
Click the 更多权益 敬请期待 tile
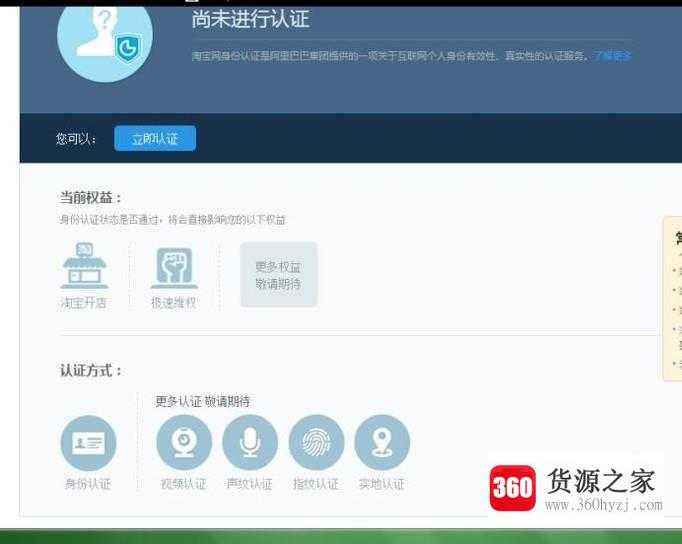[279, 275]
